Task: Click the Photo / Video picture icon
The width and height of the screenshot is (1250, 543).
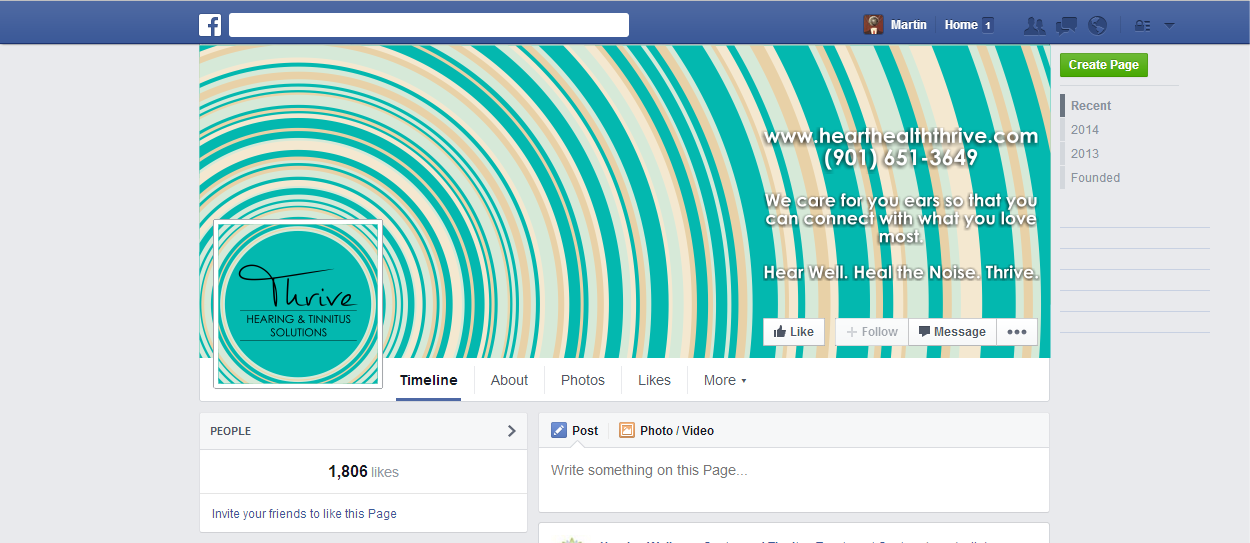Action: coord(627,431)
